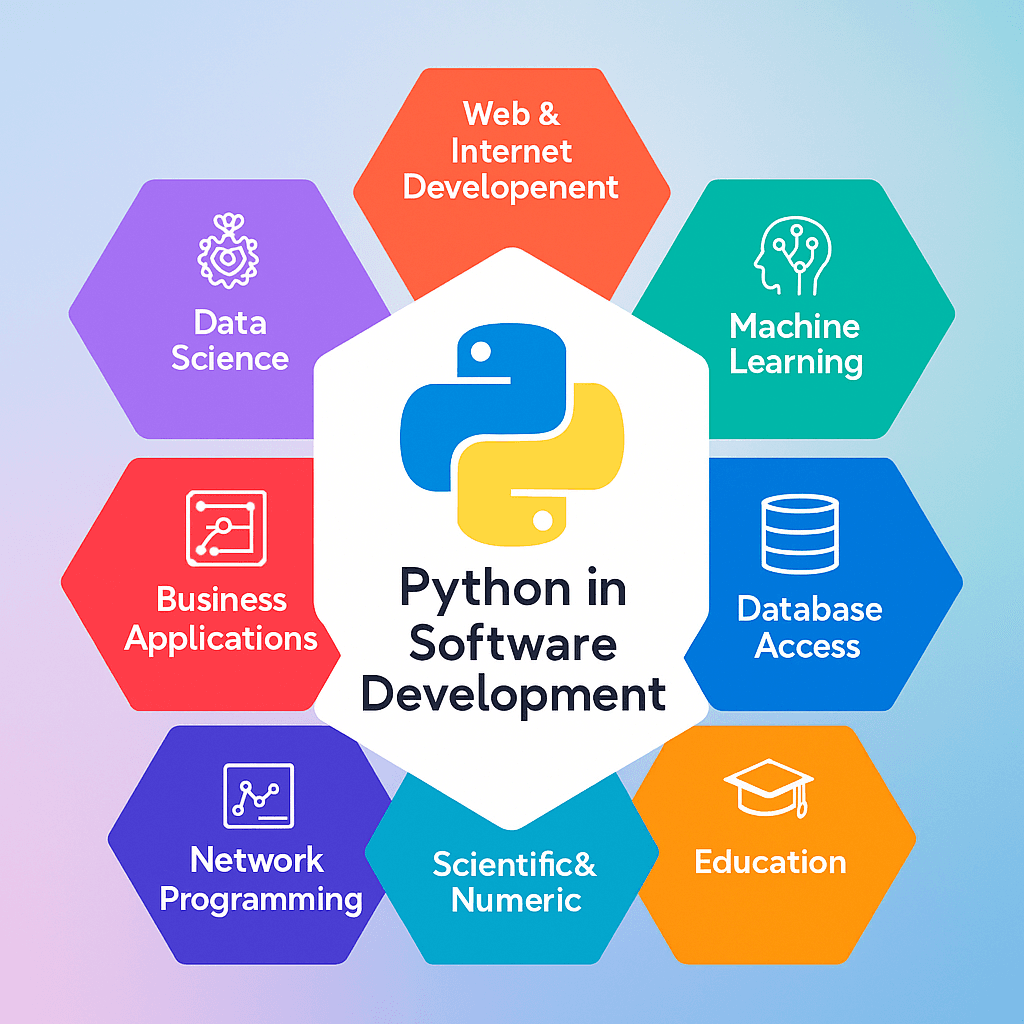Click the Python in Software Development title
The height and width of the screenshot is (1024, 1024).
tap(512, 645)
